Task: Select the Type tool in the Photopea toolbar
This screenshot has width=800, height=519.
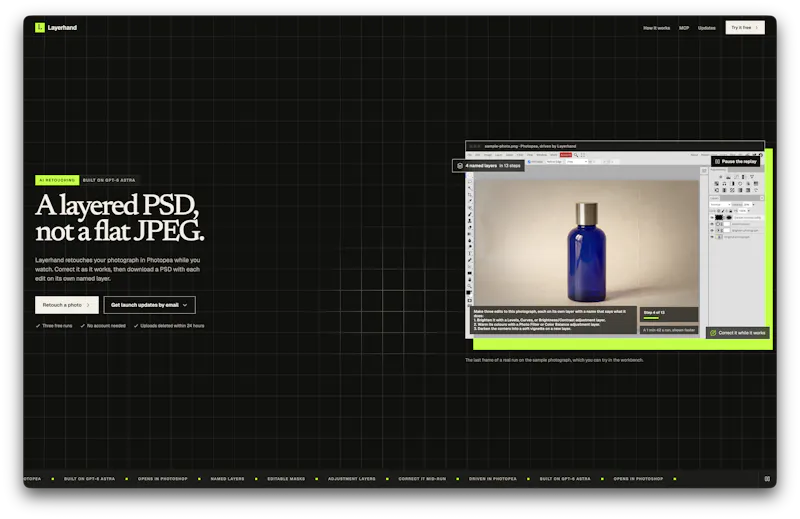Action: [x=469, y=254]
